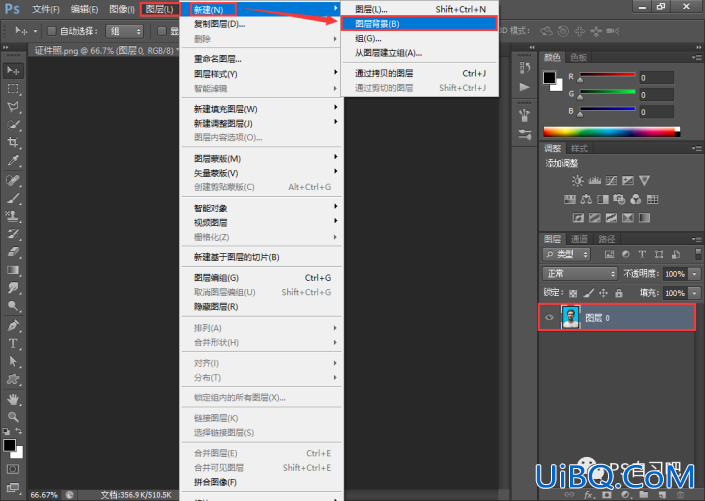
Task: Open the 不透明度 opacity dropdown arrow
Action: coord(695,273)
